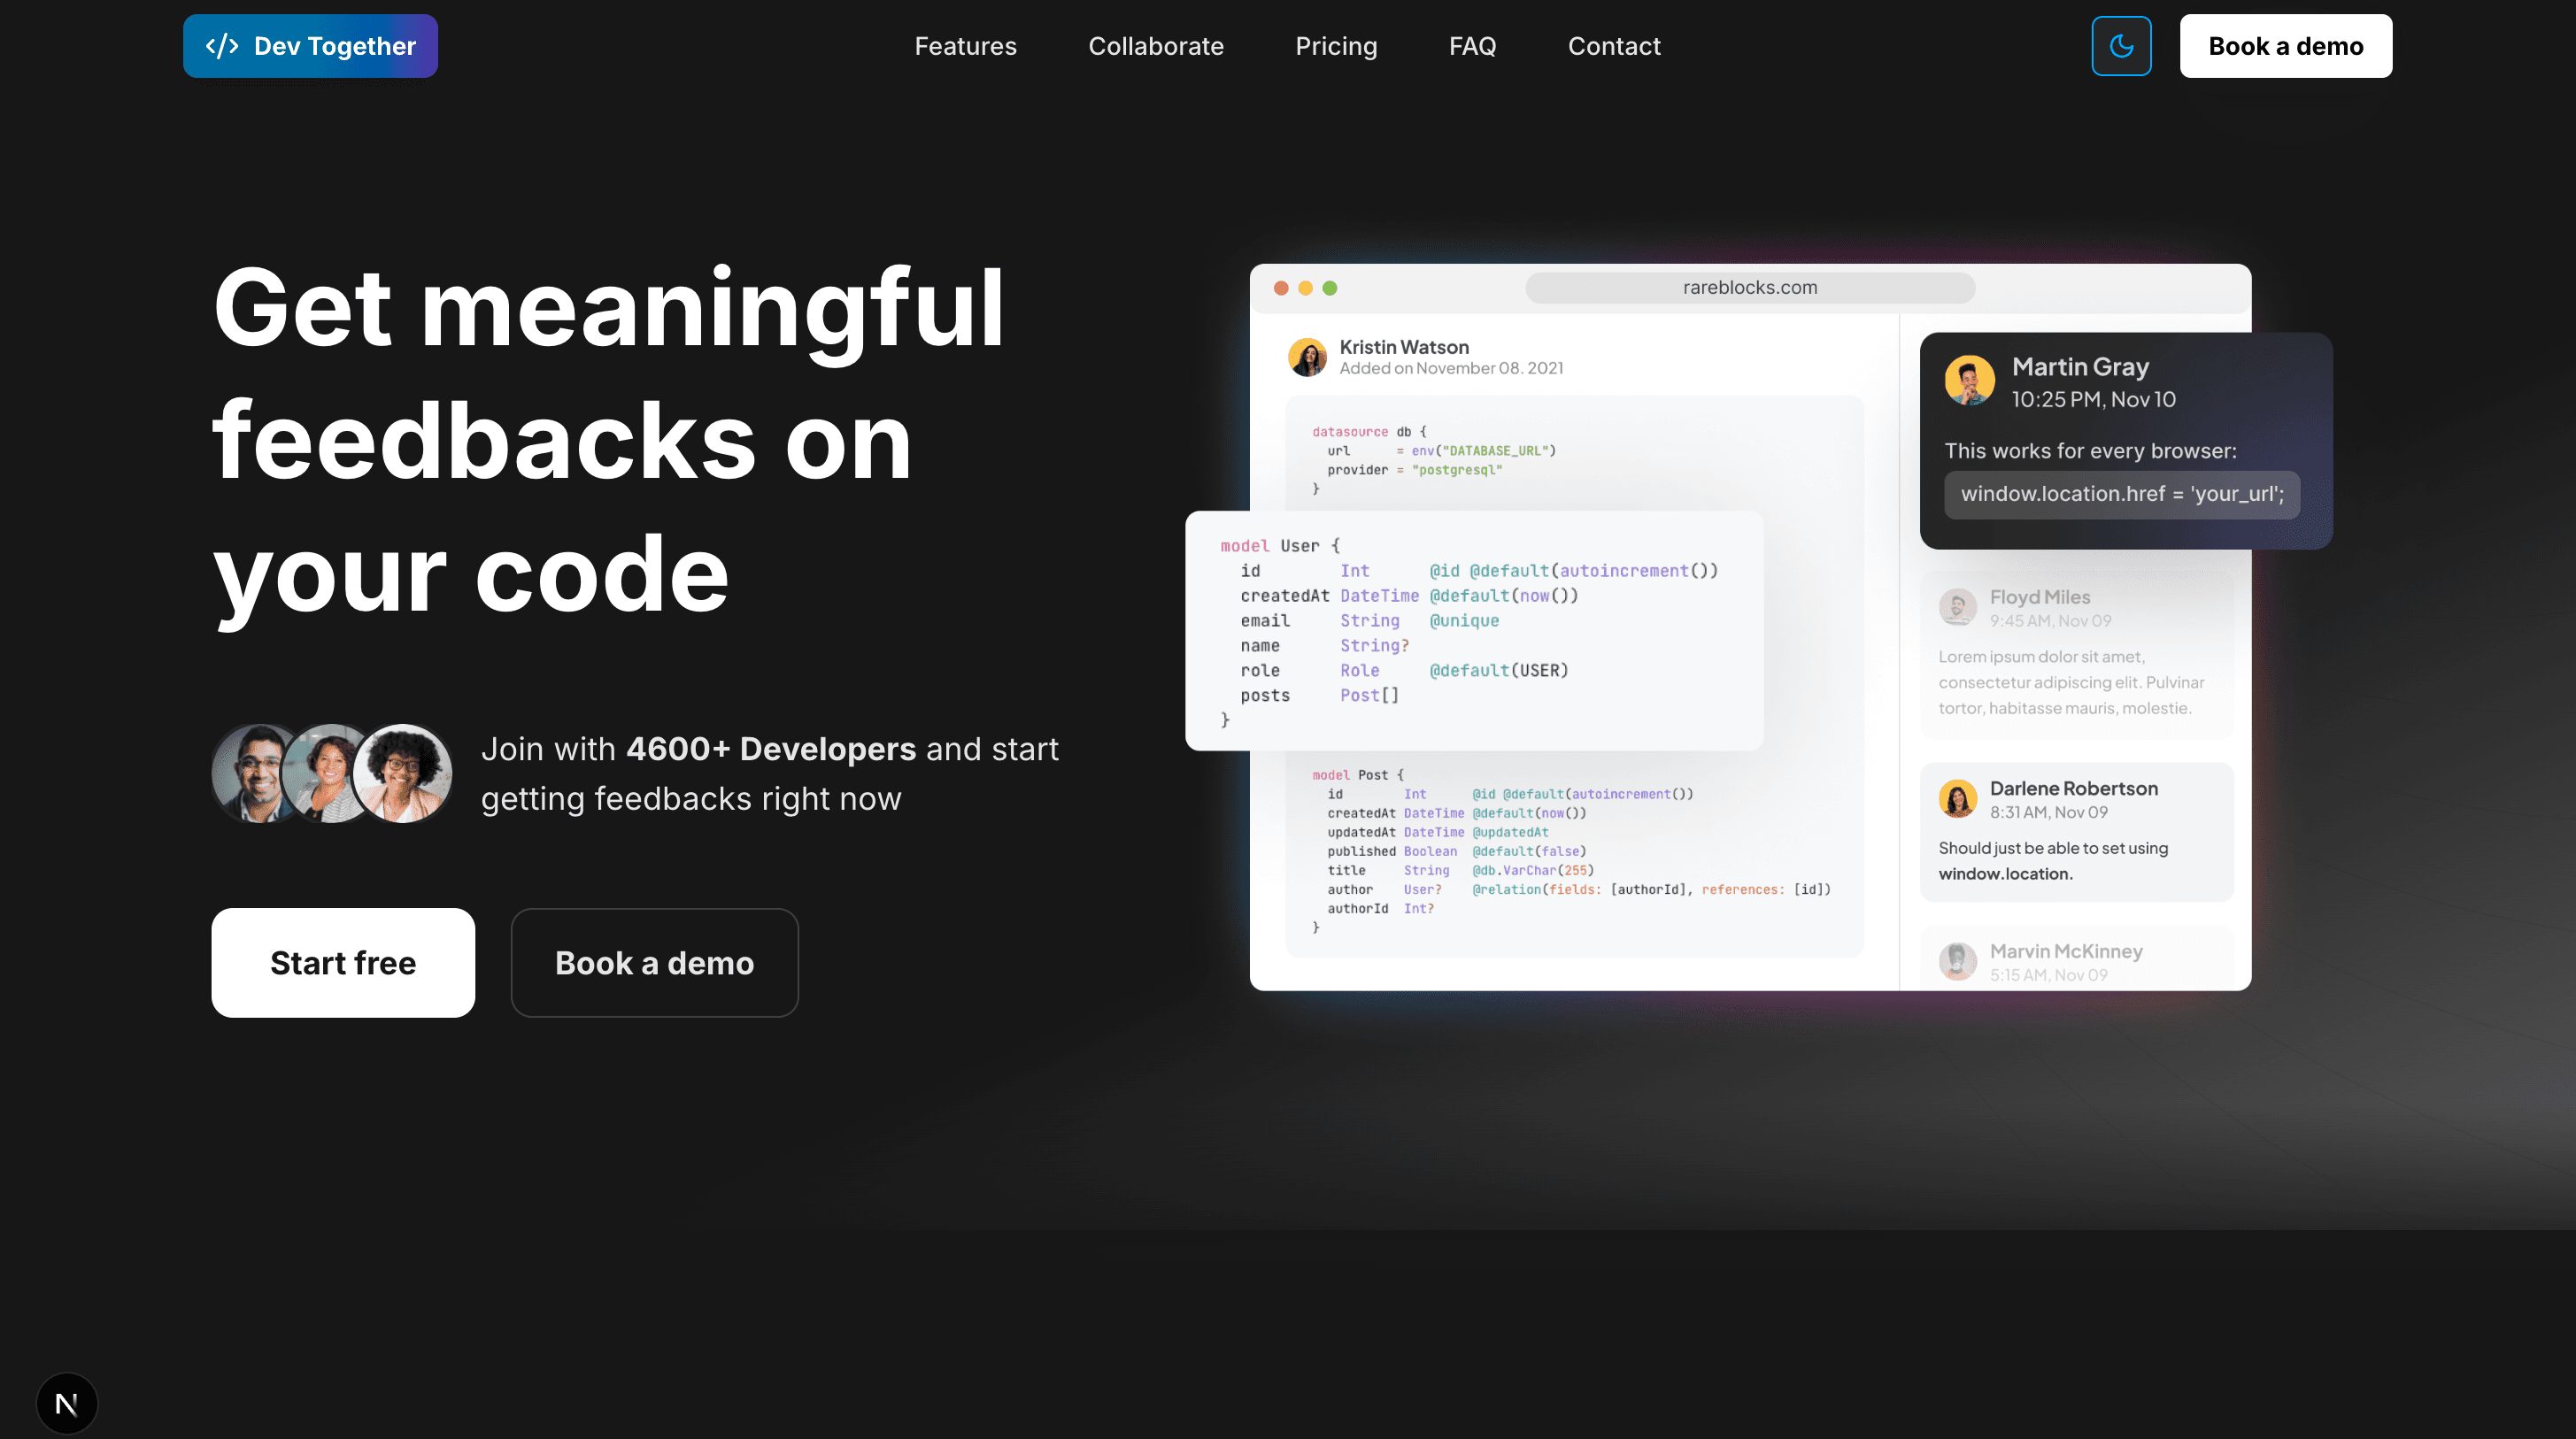Click Kristin Watson's avatar icon
The image size is (2576, 1439).
1307,357
